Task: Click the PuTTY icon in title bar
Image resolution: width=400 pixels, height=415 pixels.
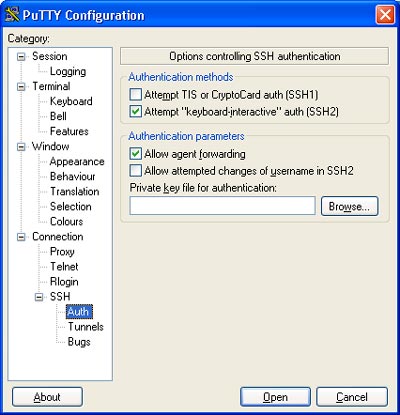Action: click(x=12, y=14)
